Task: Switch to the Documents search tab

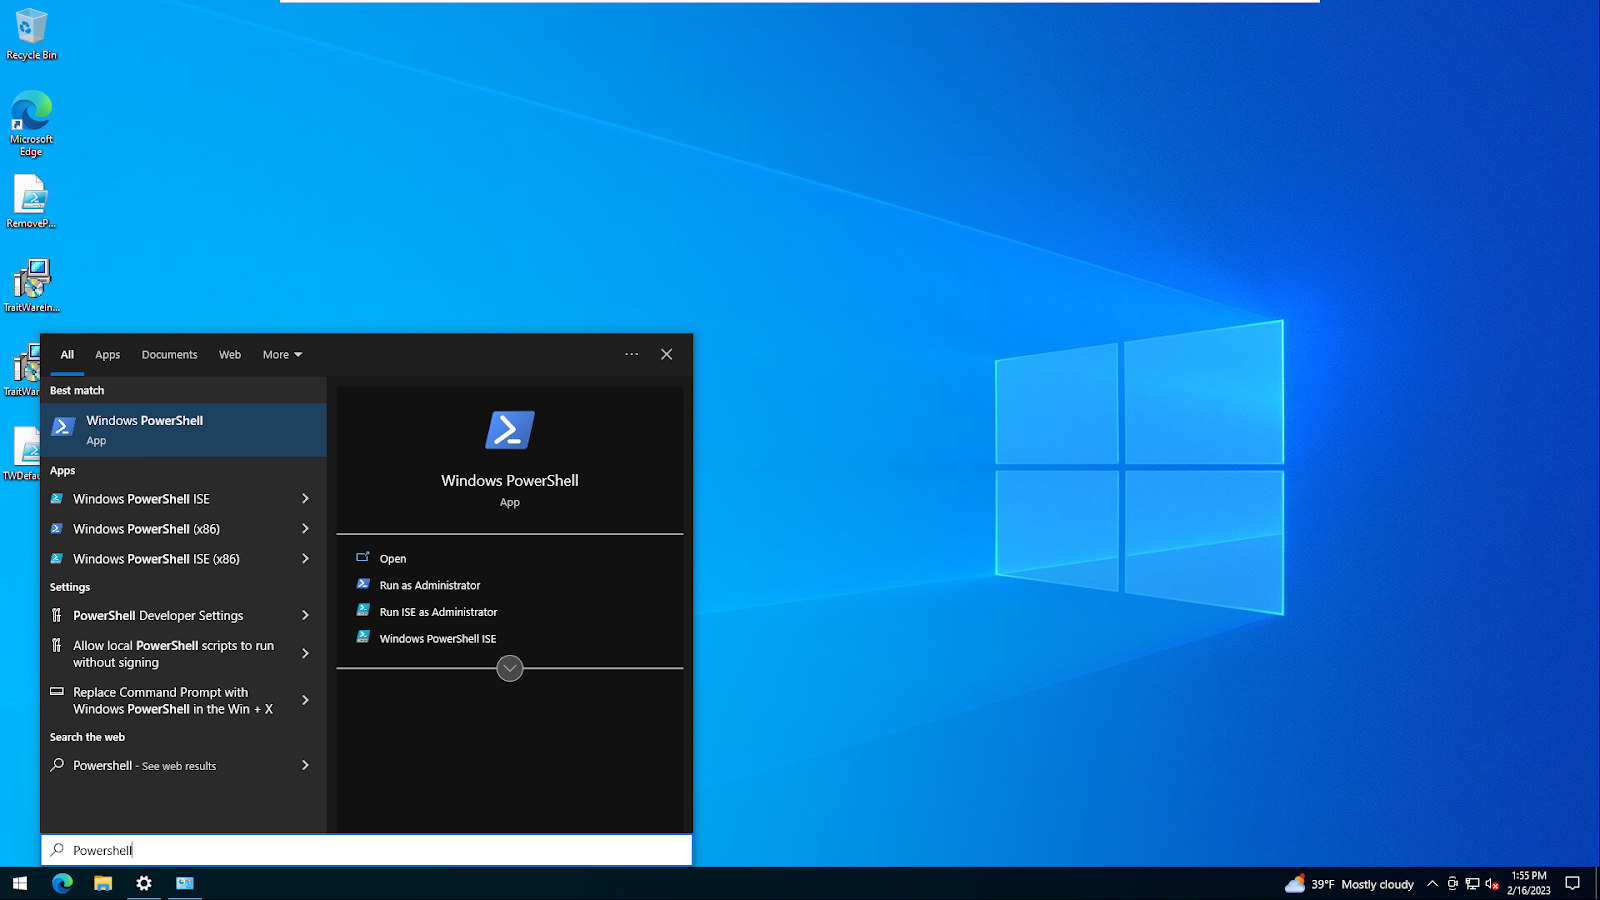Action: tap(169, 355)
